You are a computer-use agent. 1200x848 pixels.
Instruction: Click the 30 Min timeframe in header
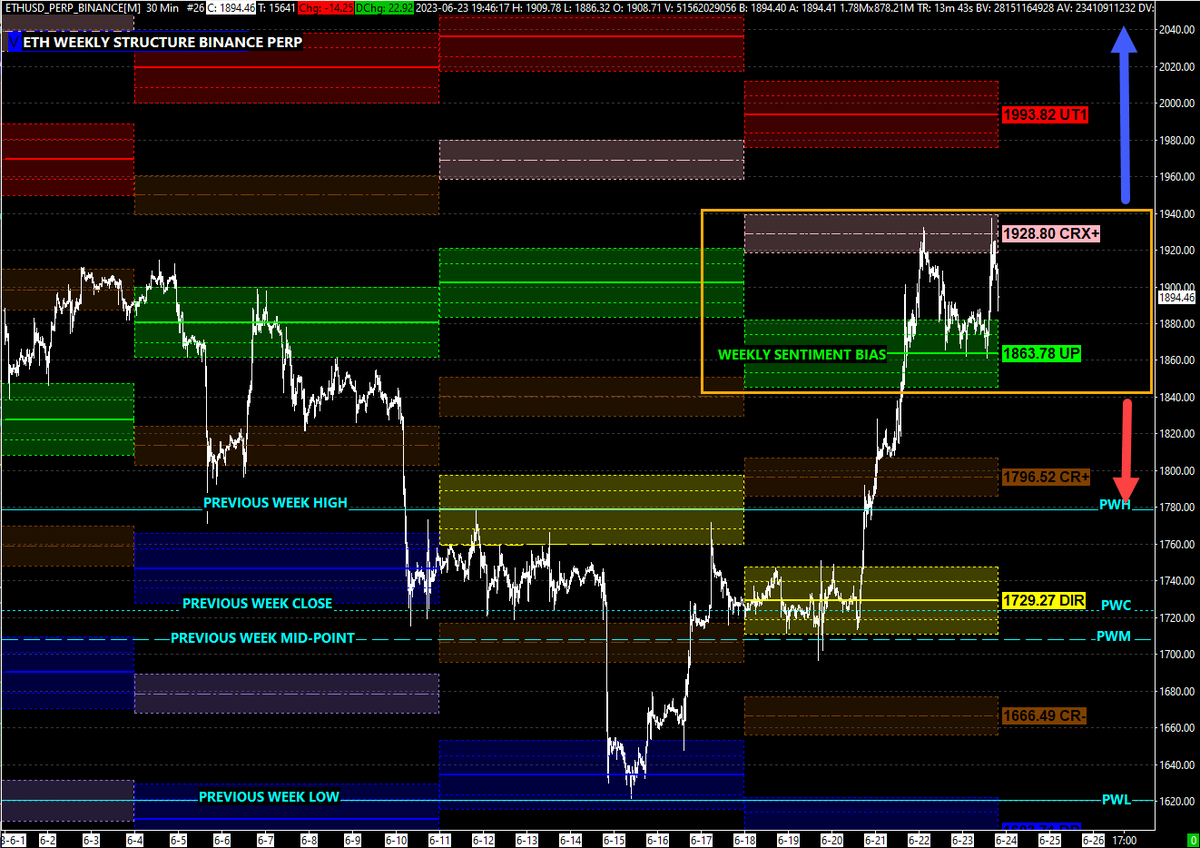pos(162,8)
